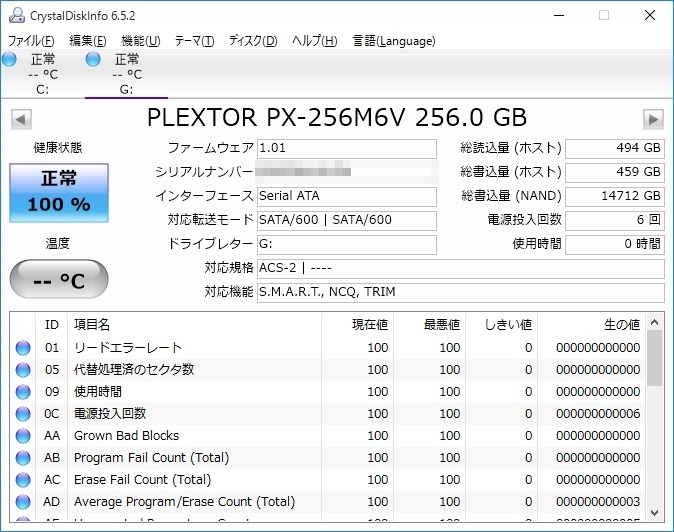
Task: Open the テーマ(T) menu
Action: click(194, 41)
